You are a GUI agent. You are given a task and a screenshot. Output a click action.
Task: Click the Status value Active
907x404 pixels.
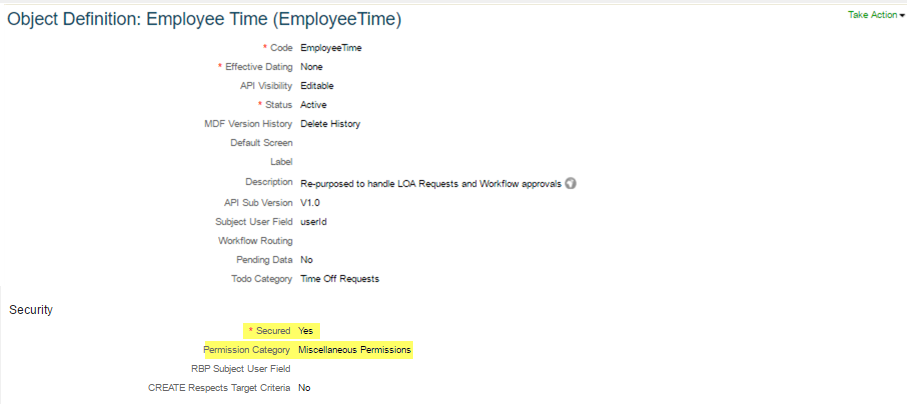point(314,105)
